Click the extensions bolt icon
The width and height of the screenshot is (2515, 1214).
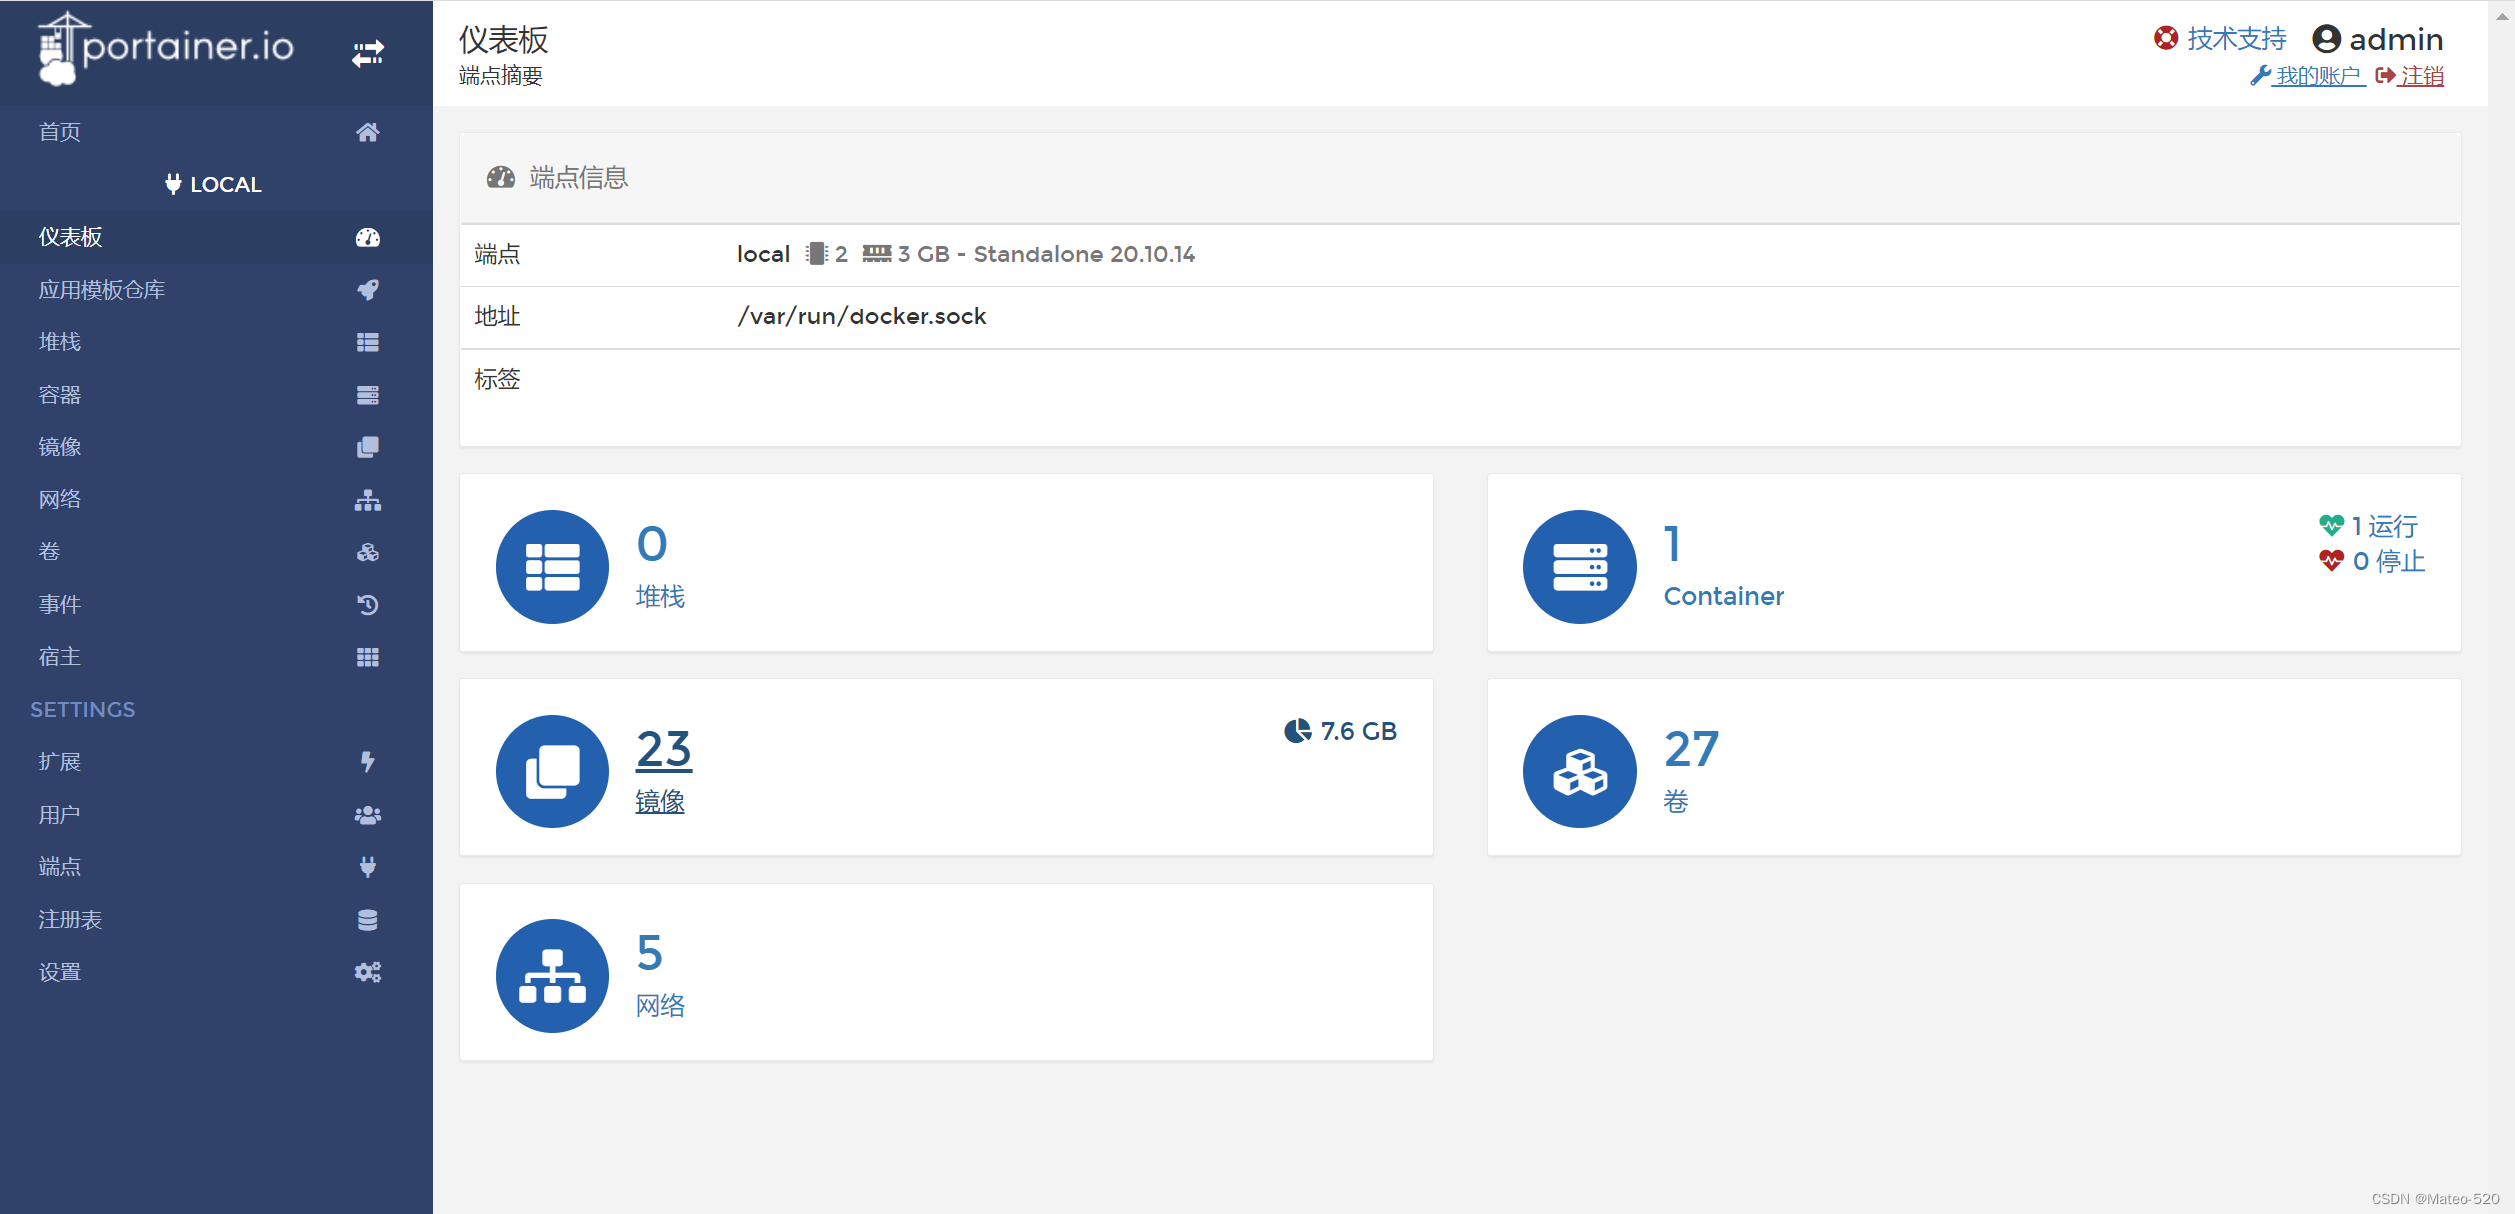(x=368, y=762)
